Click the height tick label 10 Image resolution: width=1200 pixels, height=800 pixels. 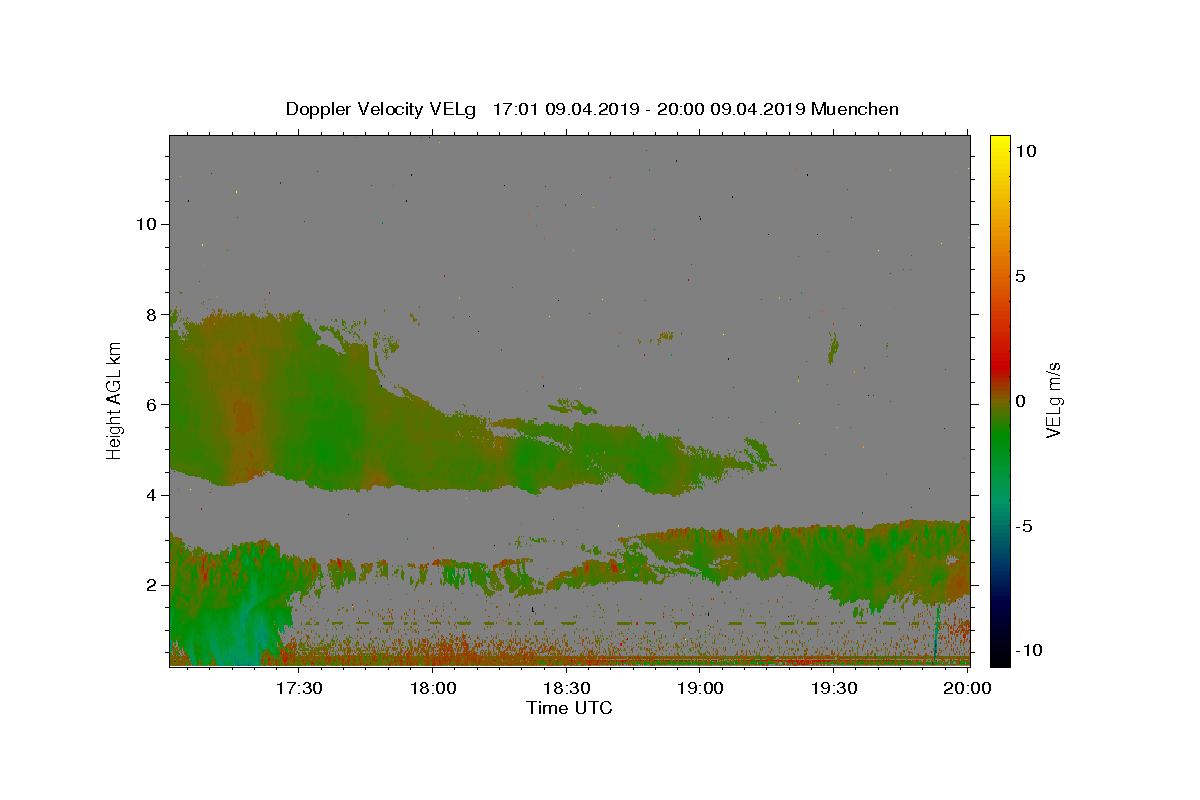point(147,223)
